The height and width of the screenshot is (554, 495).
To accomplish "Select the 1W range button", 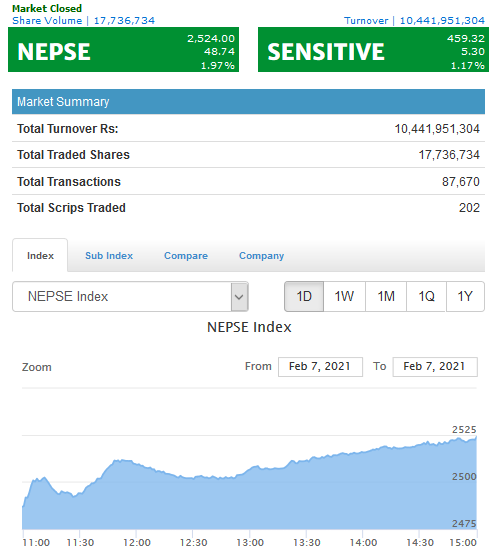I will point(344,296).
